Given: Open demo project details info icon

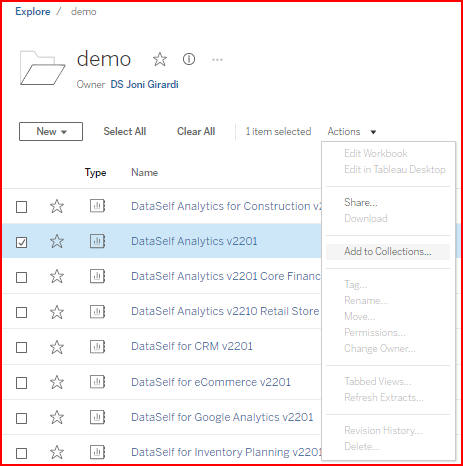Looking at the screenshot, I should pos(189,59).
